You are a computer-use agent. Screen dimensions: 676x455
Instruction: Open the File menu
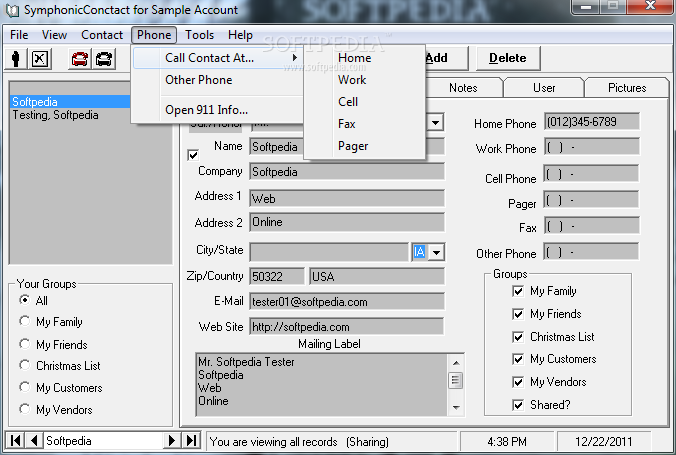pos(19,35)
